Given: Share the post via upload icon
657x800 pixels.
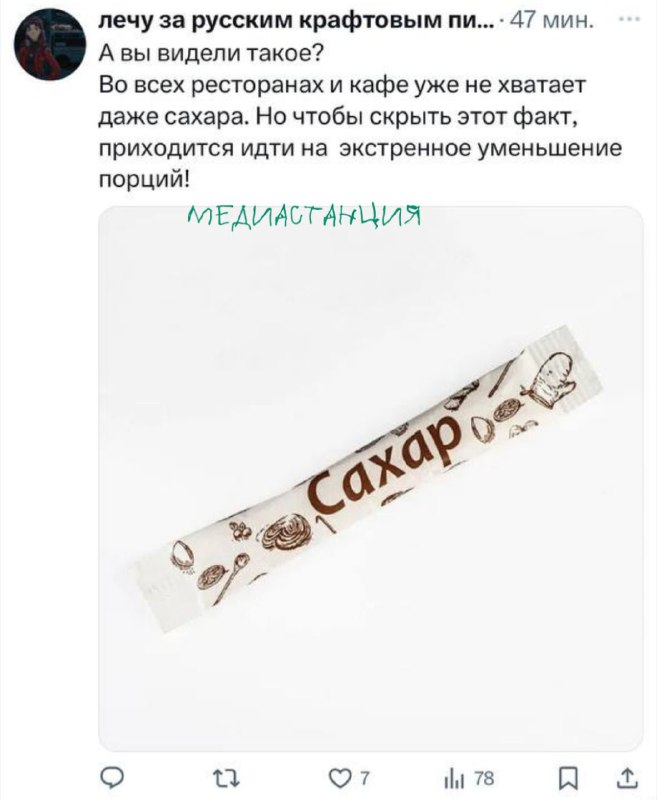Looking at the screenshot, I should coord(628,778).
